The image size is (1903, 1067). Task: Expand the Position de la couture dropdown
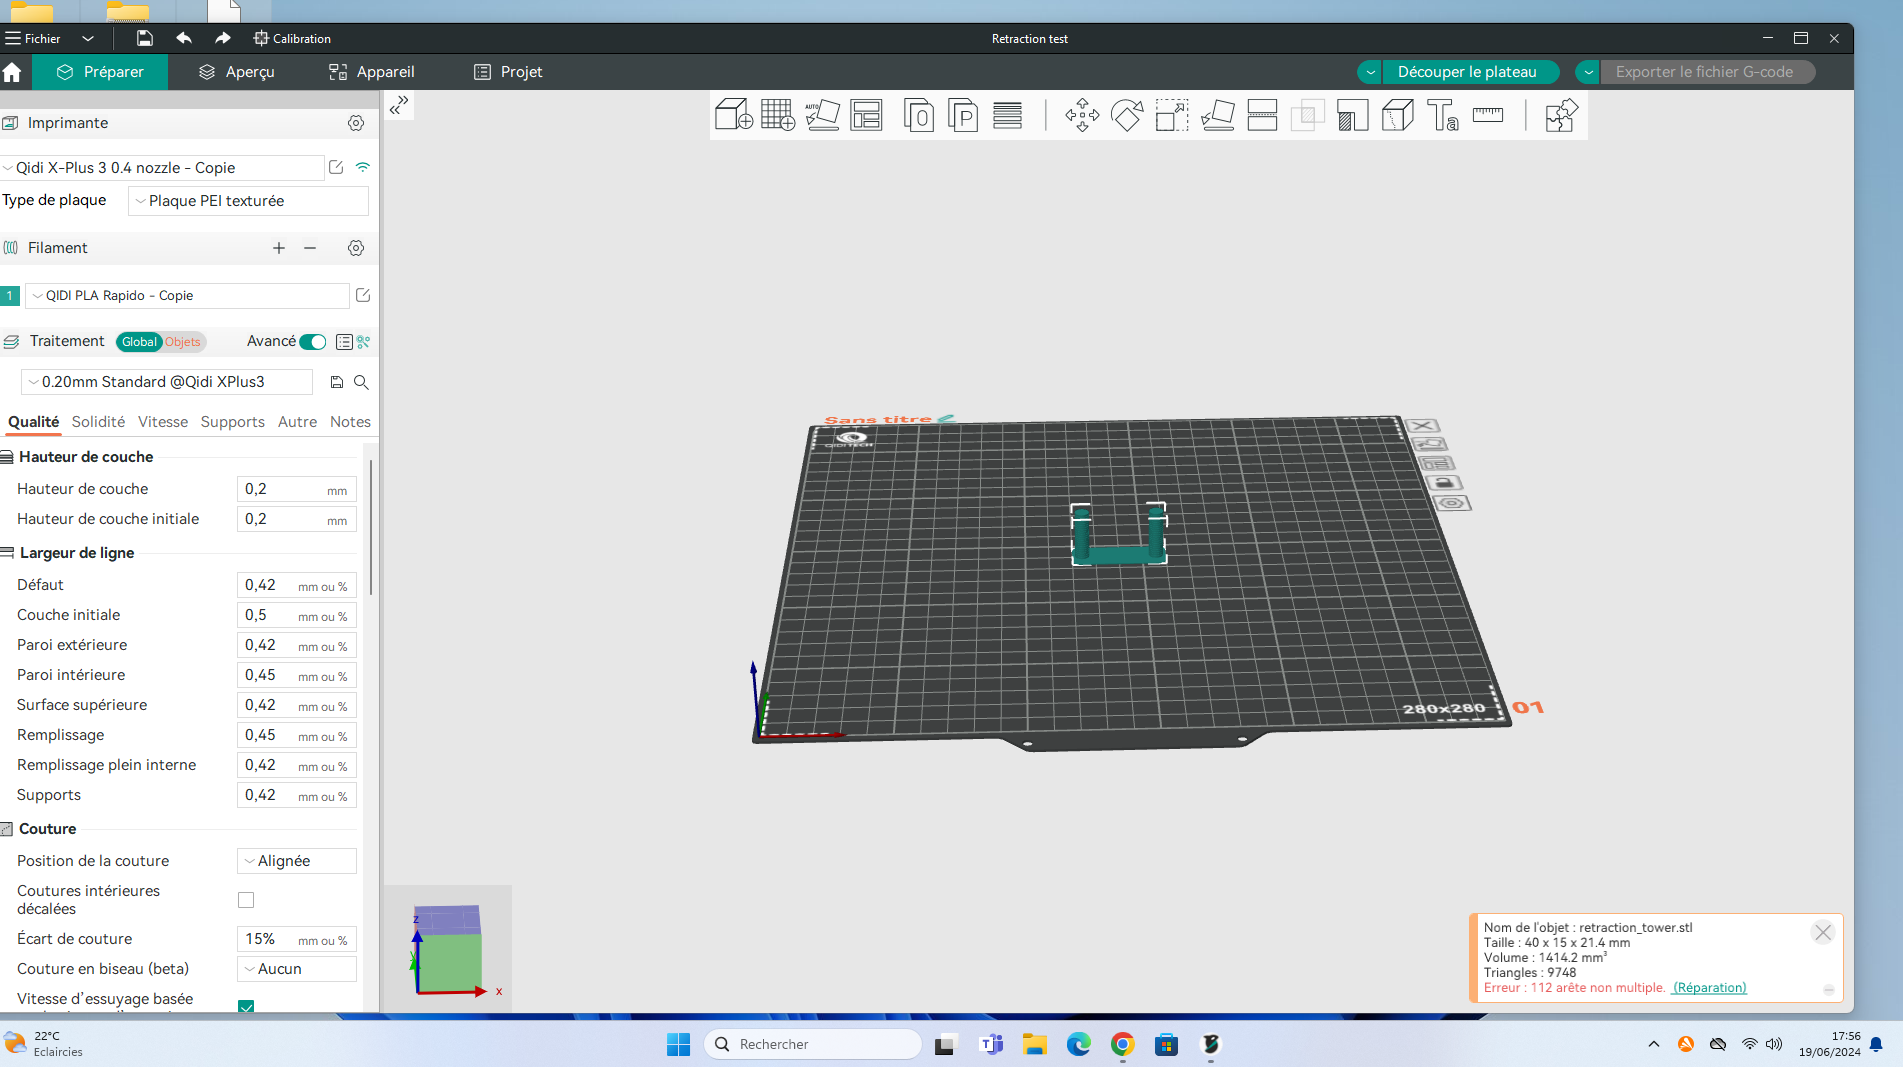click(297, 861)
